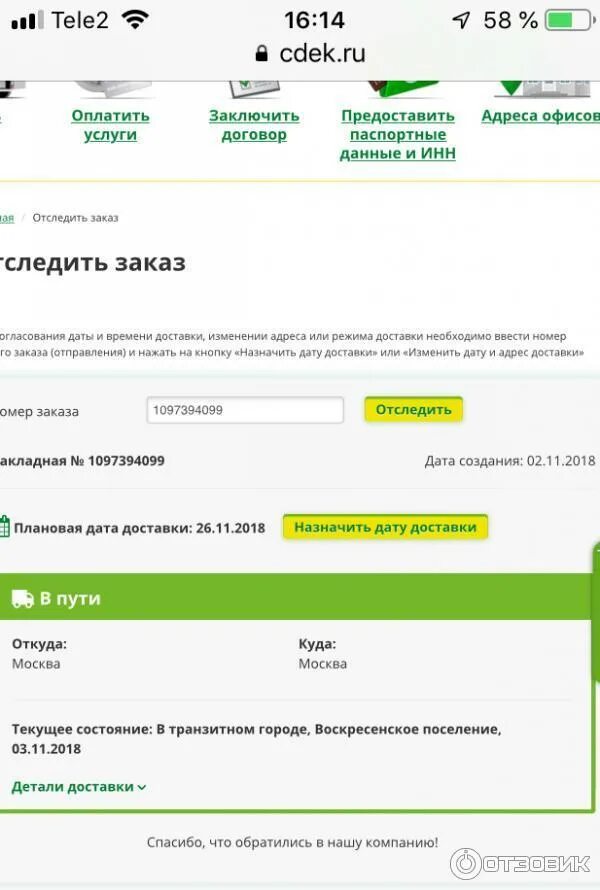The image size is (600, 890).
Task: Tap the Wi-Fi status icon
Action: 135,20
